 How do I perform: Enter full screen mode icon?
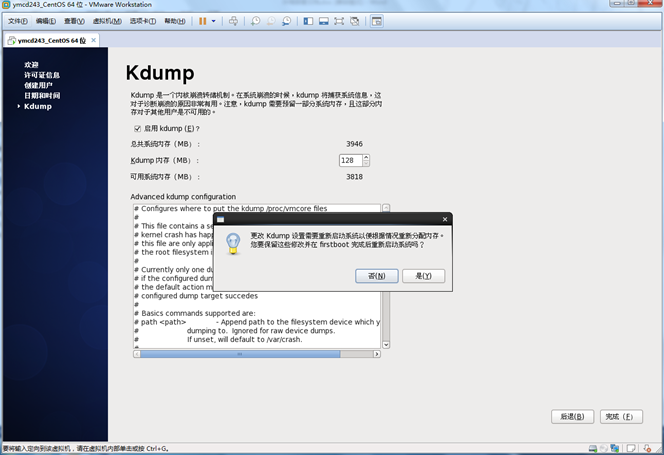[x=339, y=21]
